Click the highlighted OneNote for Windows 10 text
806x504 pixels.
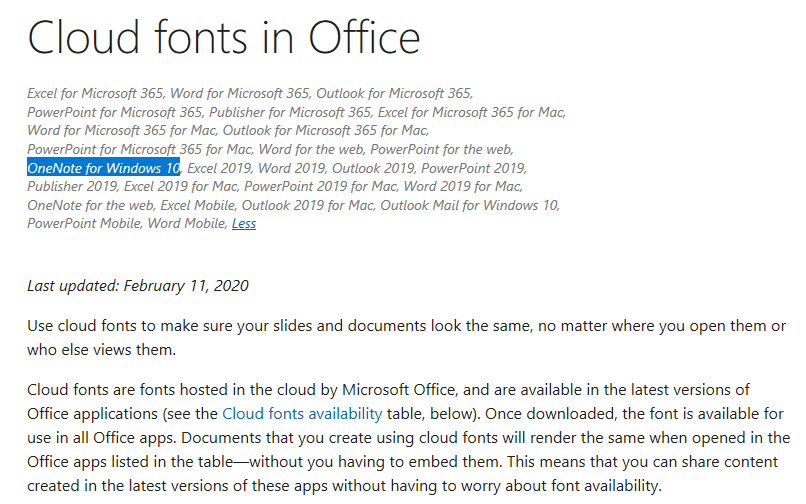(x=103, y=168)
